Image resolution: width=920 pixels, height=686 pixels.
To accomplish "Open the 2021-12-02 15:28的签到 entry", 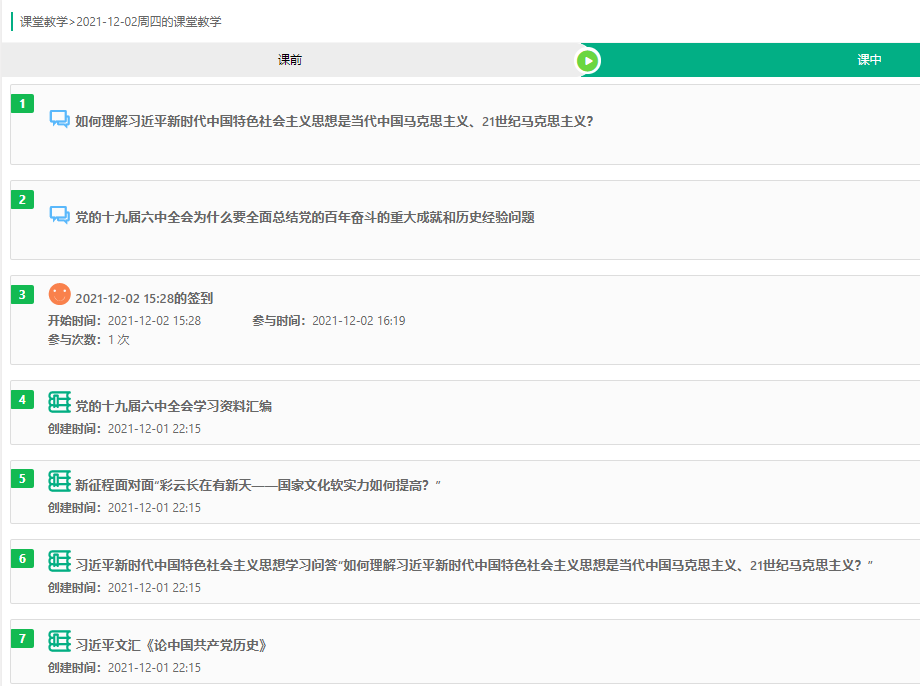I will pos(144,298).
